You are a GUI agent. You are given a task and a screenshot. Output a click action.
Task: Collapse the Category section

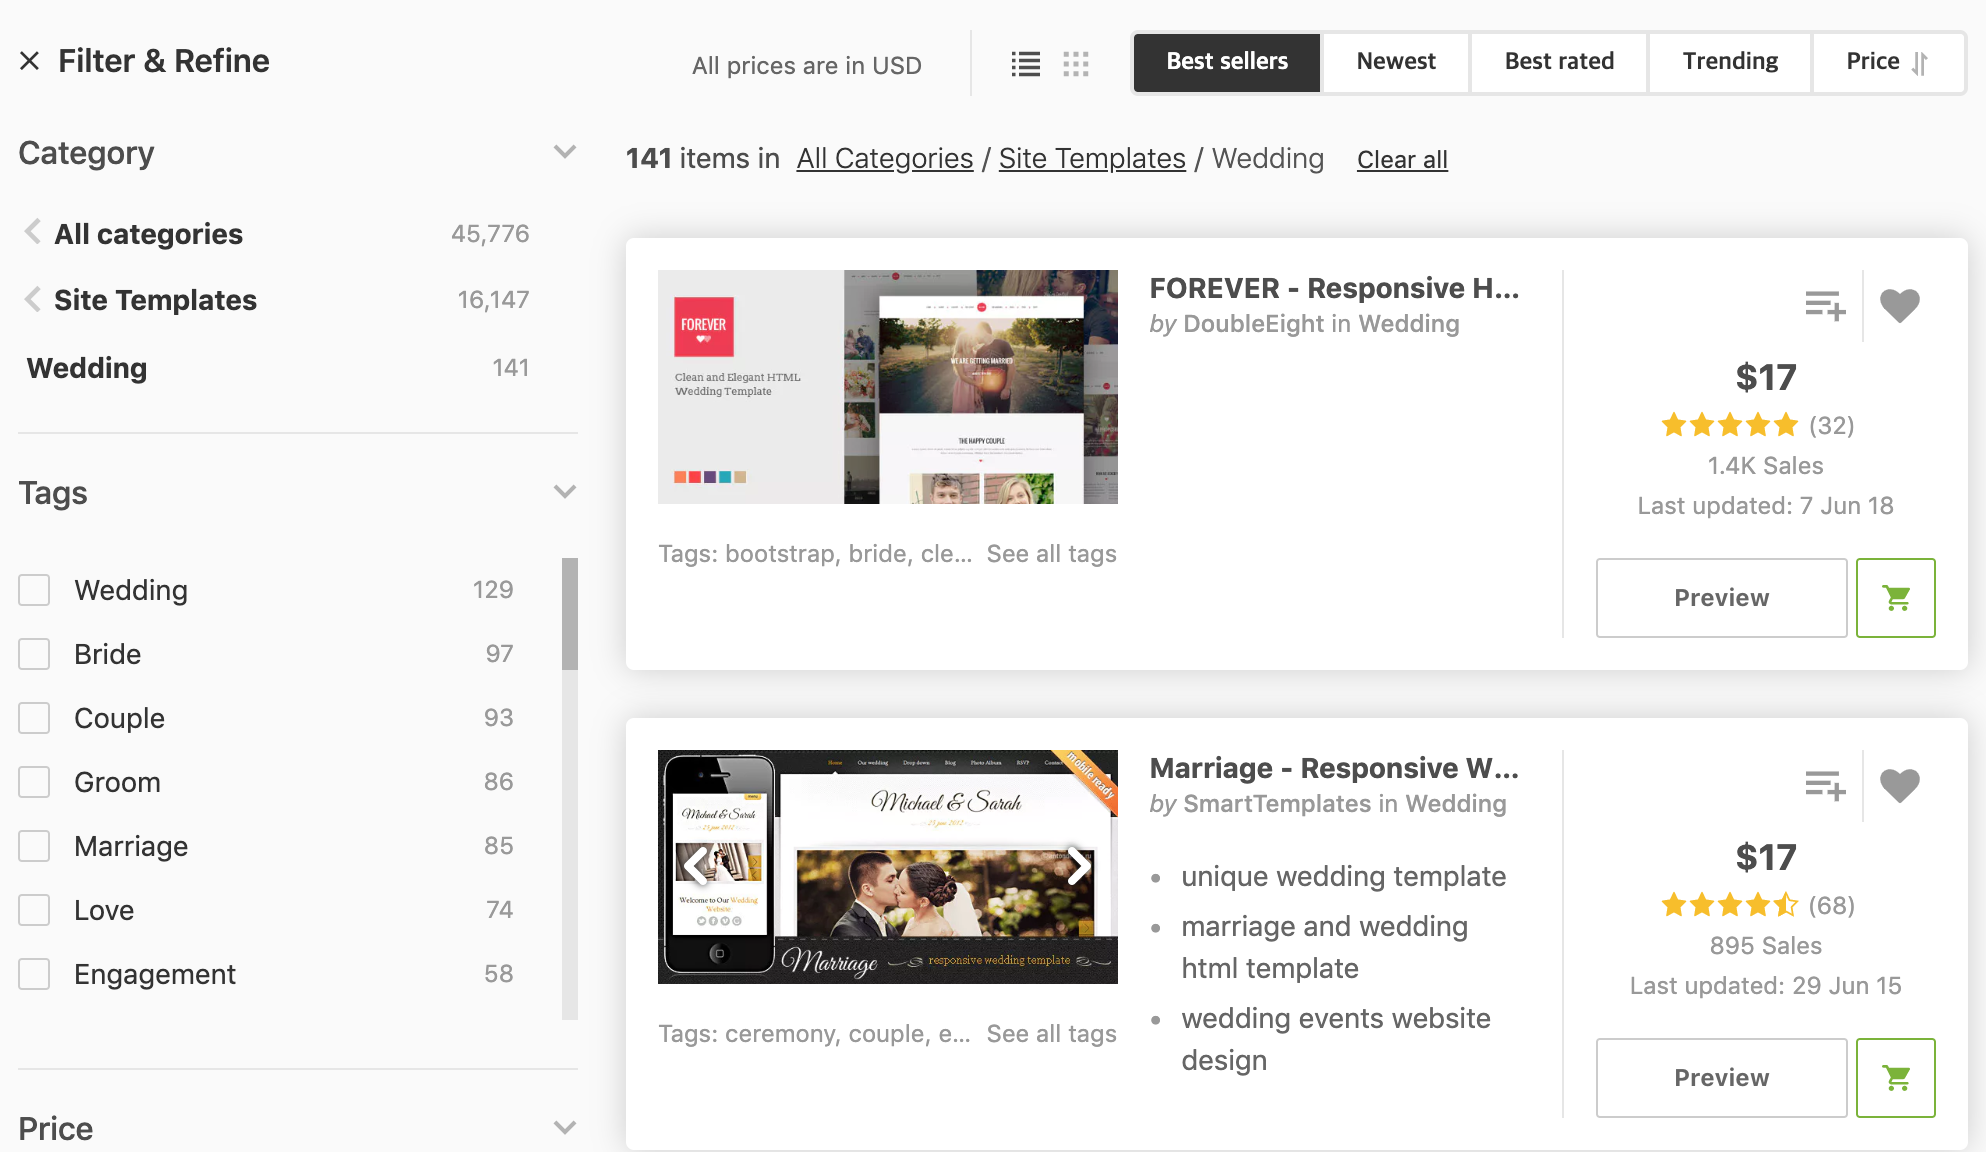point(564,152)
